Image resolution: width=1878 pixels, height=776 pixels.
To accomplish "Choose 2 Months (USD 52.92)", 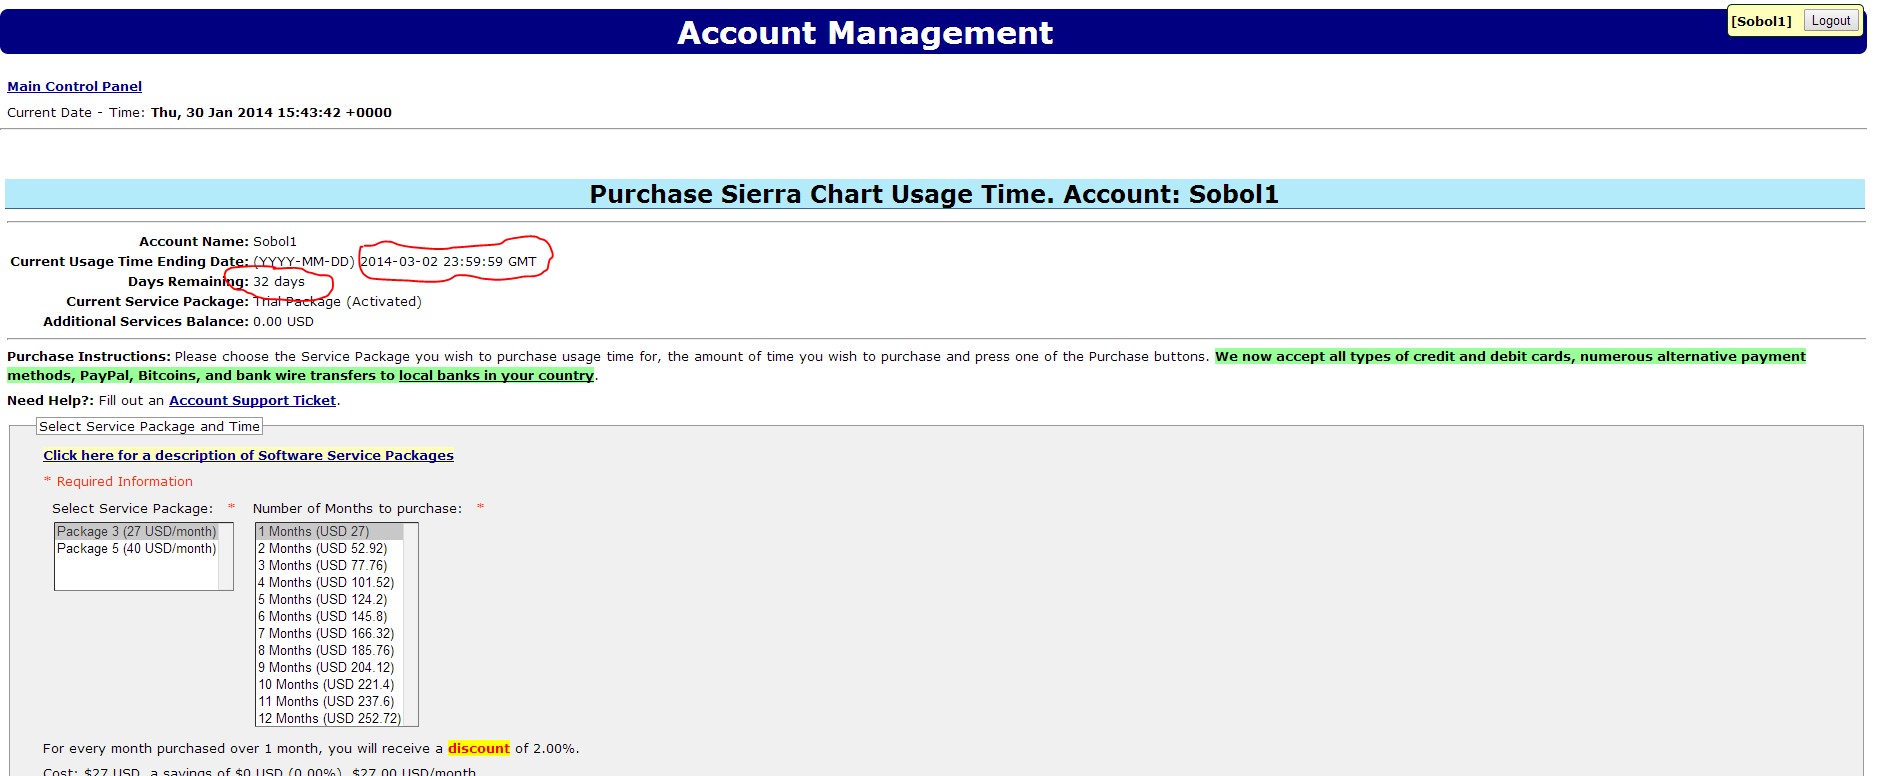I will (x=329, y=549).
